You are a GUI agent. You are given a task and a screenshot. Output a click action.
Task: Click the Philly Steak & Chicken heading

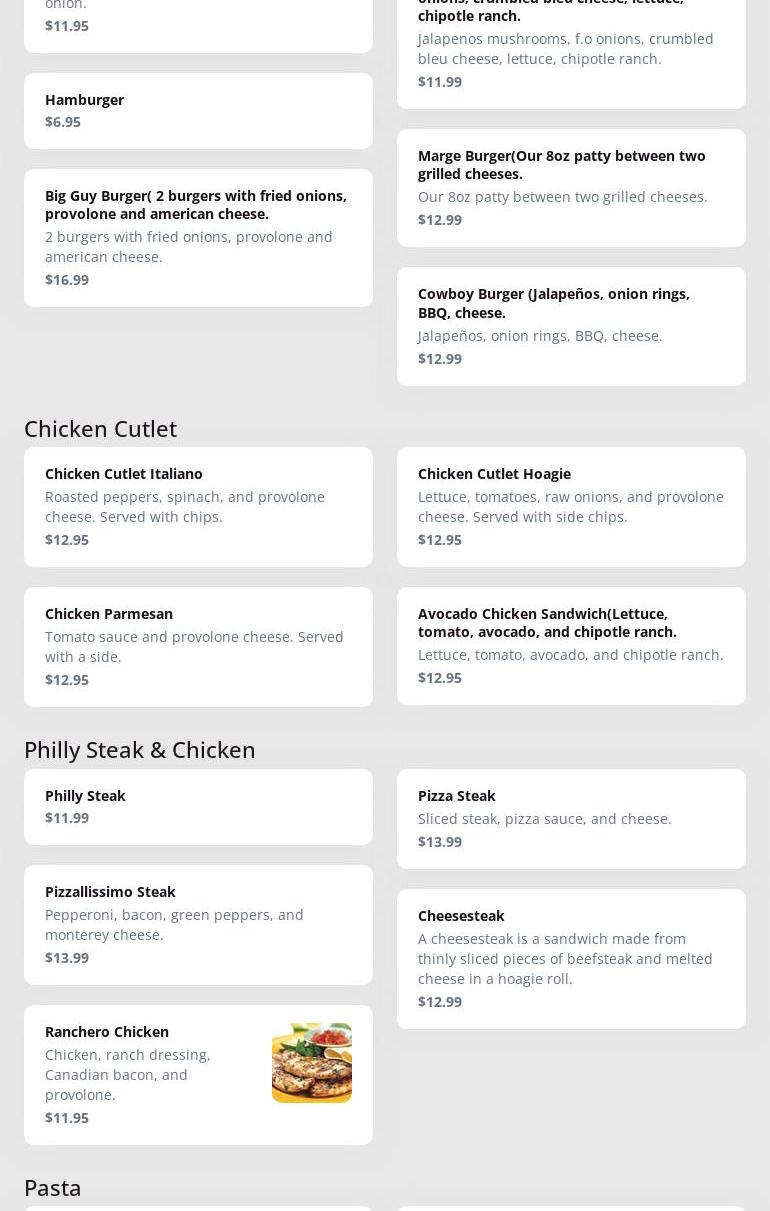[x=140, y=749]
